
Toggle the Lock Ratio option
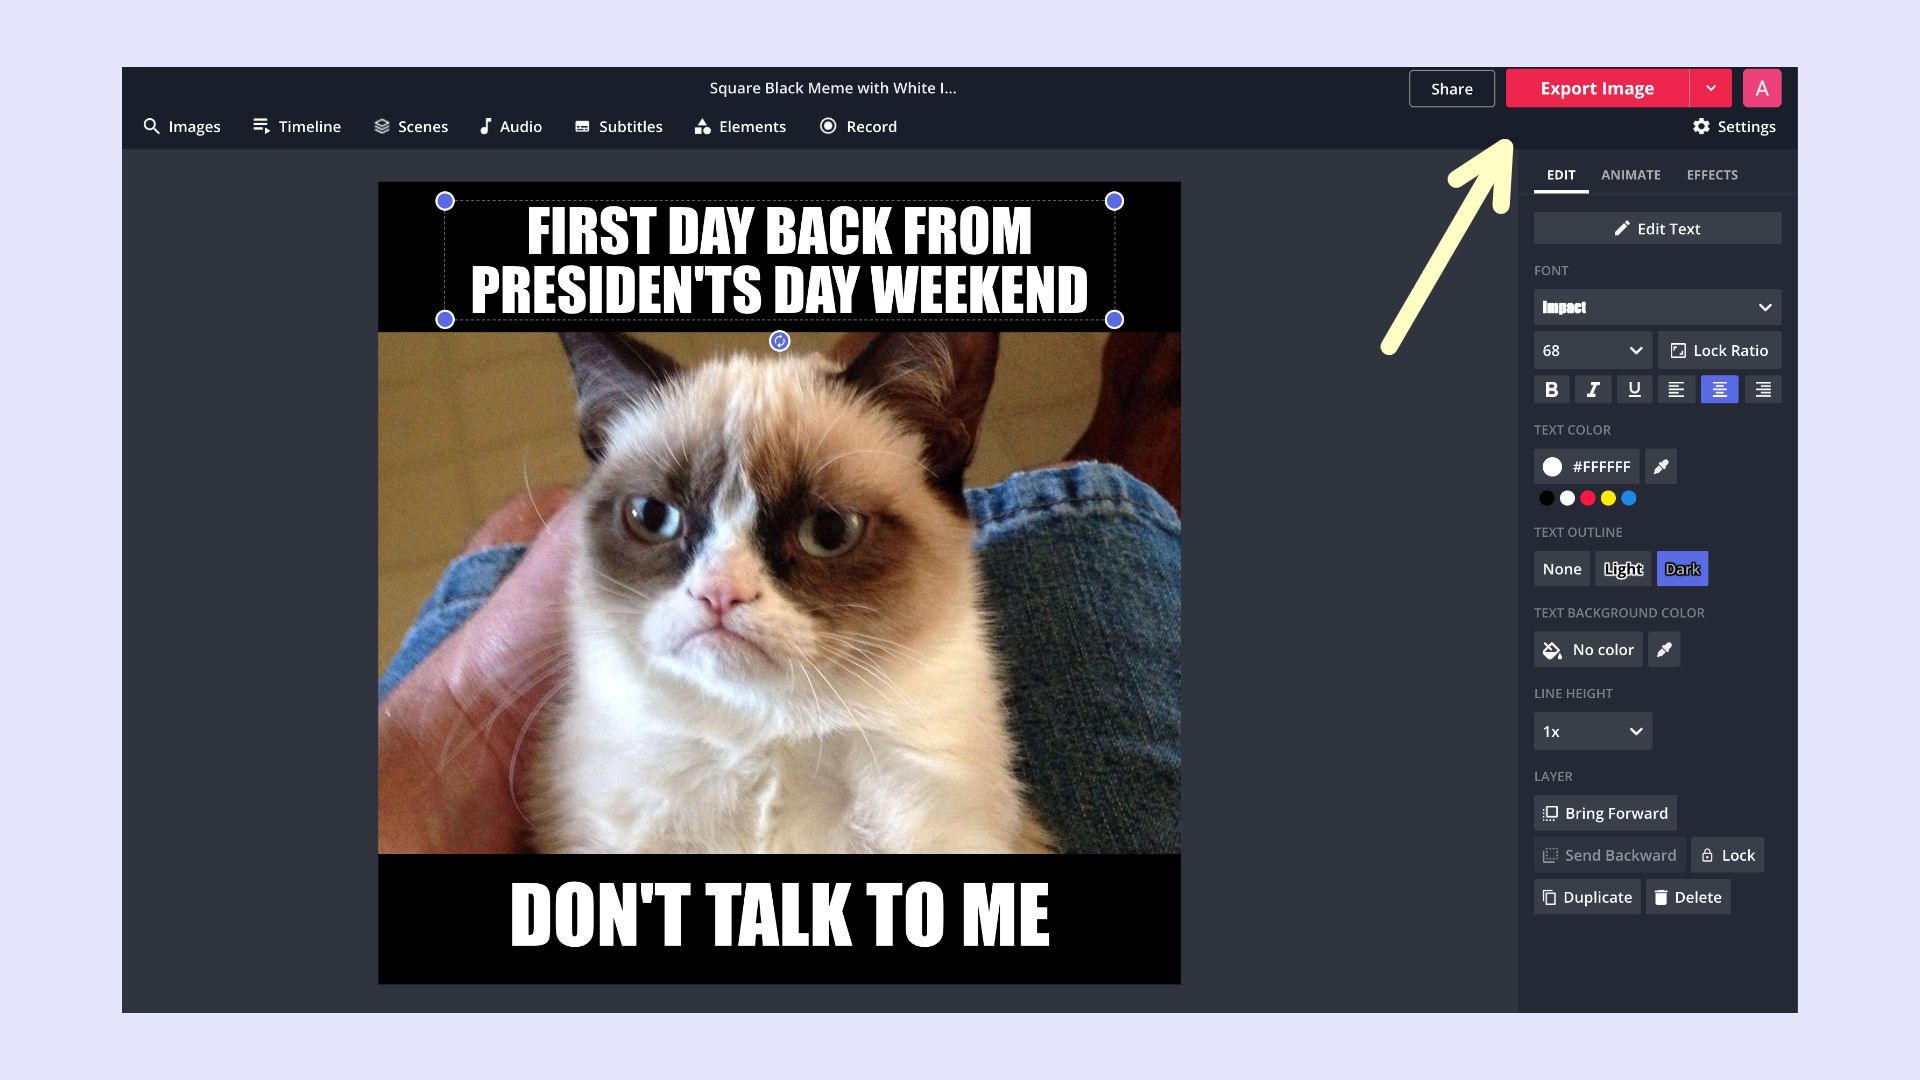coord(1719,351)
